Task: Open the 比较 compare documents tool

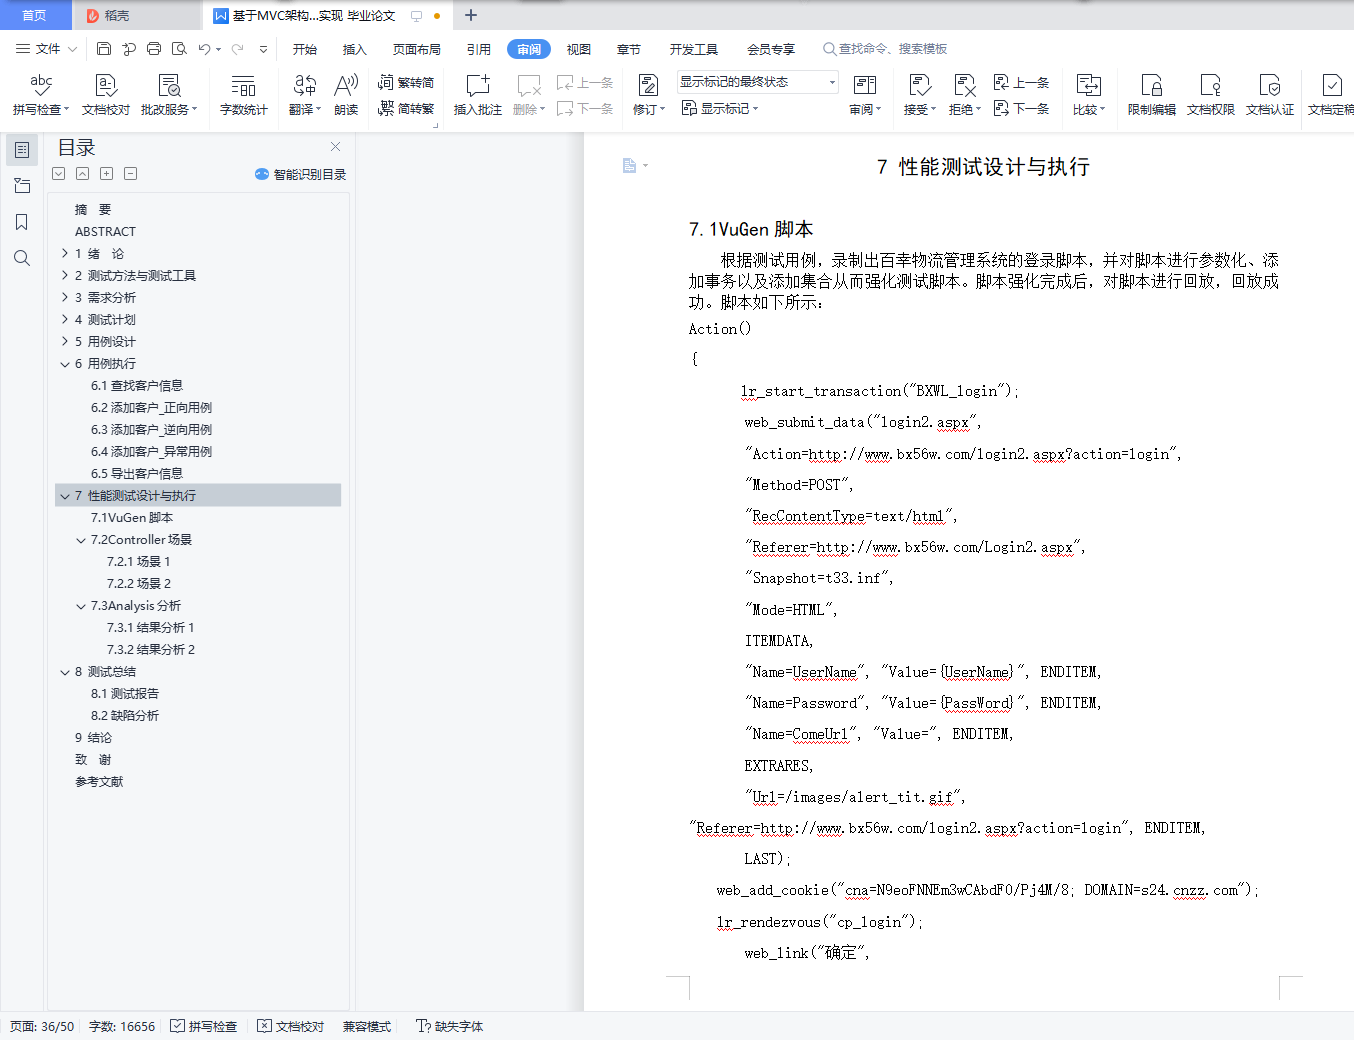Action: [x=1089, y=95]
